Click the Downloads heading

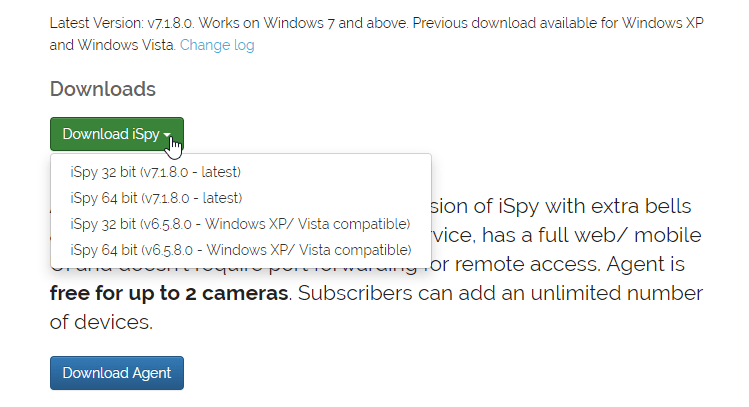103,89
